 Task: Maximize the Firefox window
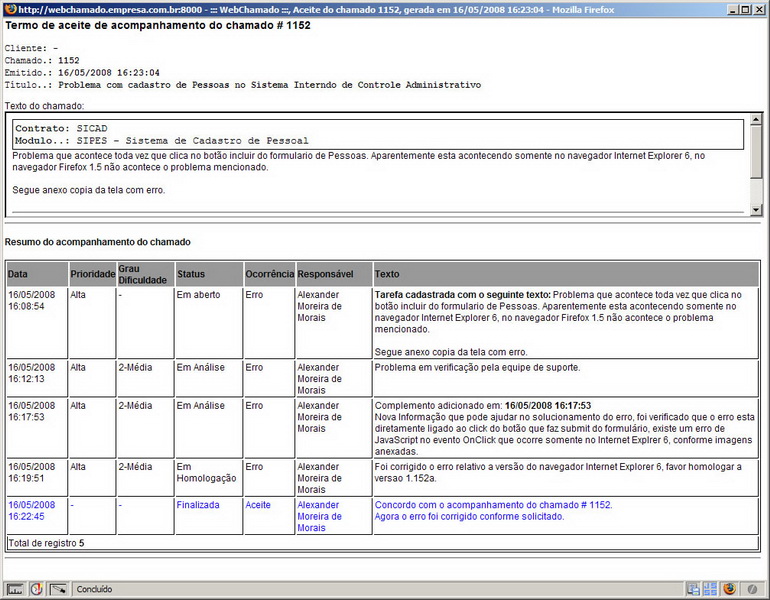point(743,9)
